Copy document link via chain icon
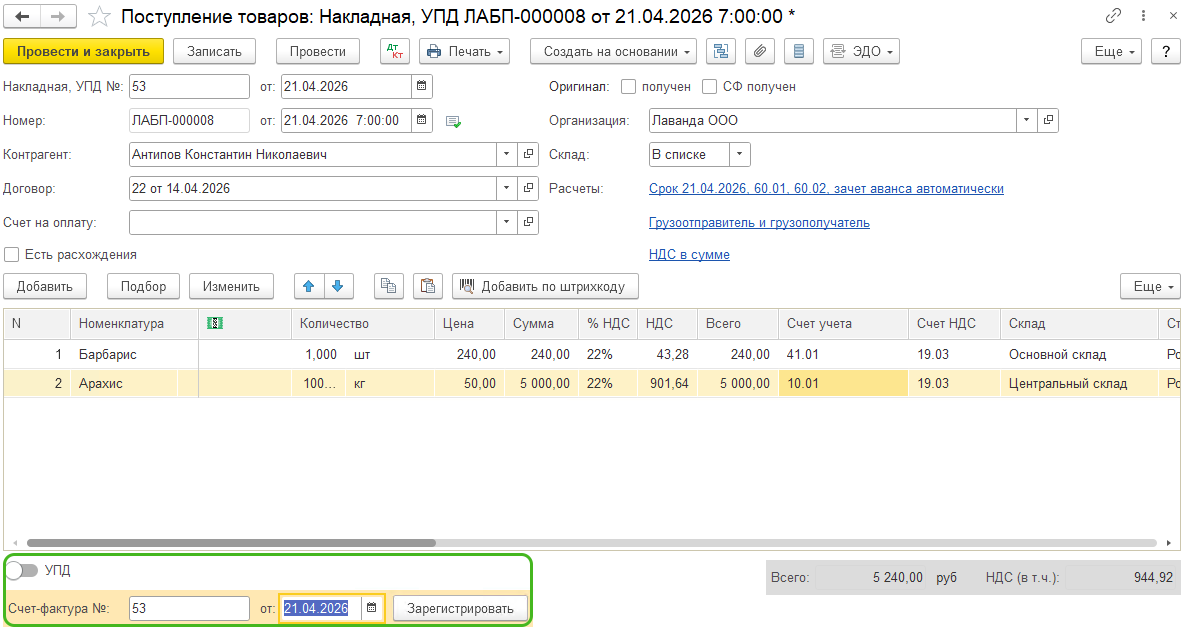This screenshot has height=630, width=1185. coord(1112,16)
